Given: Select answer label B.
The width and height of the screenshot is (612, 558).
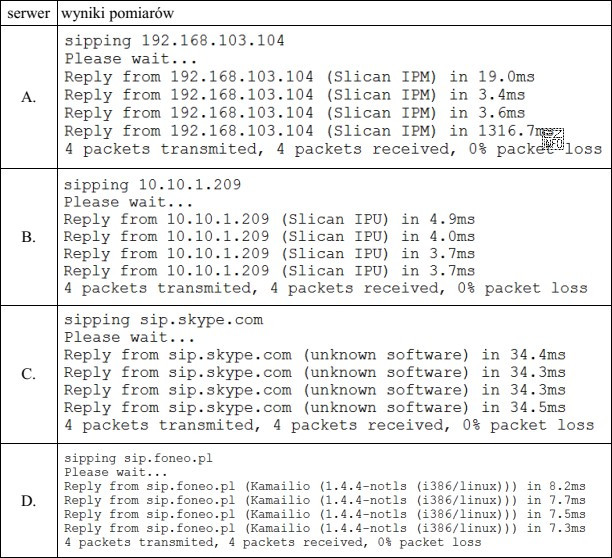Looking at the screenshot, I should [x=28, y=237].
